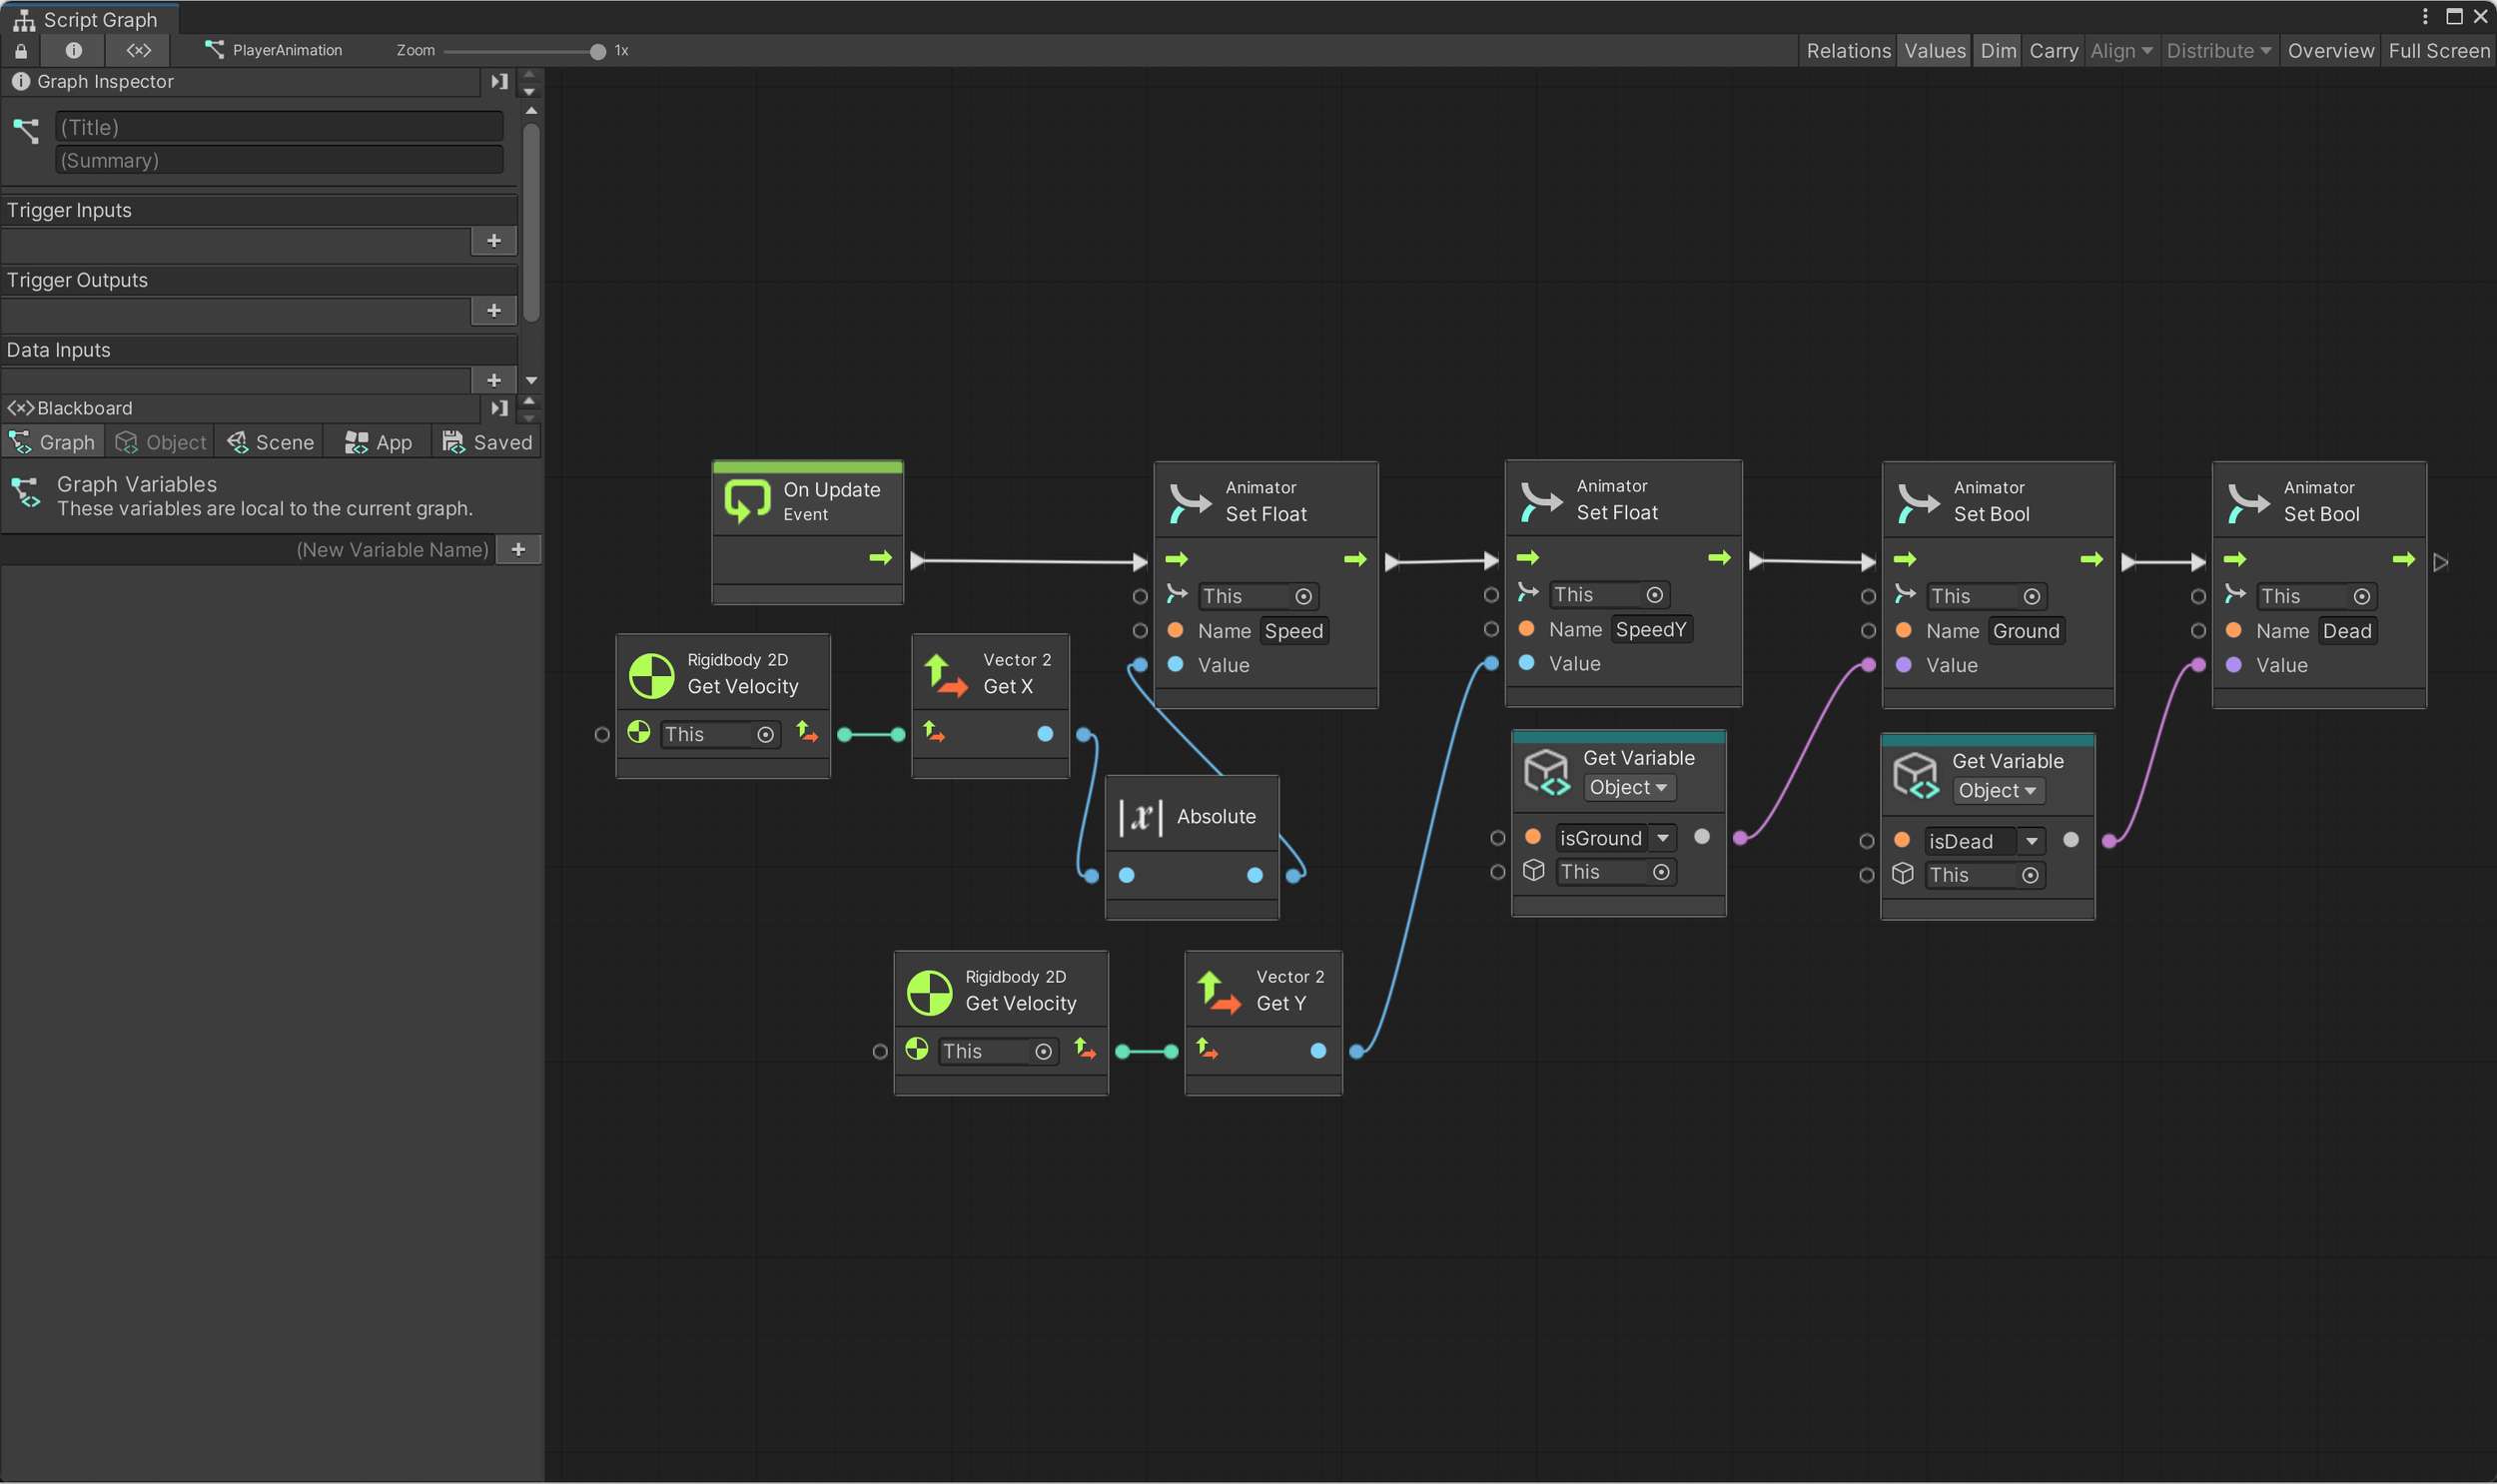Toggle the Blackboard variables toolbar icon
The height and width of the screenshot is (1484, 2497).
138,50
